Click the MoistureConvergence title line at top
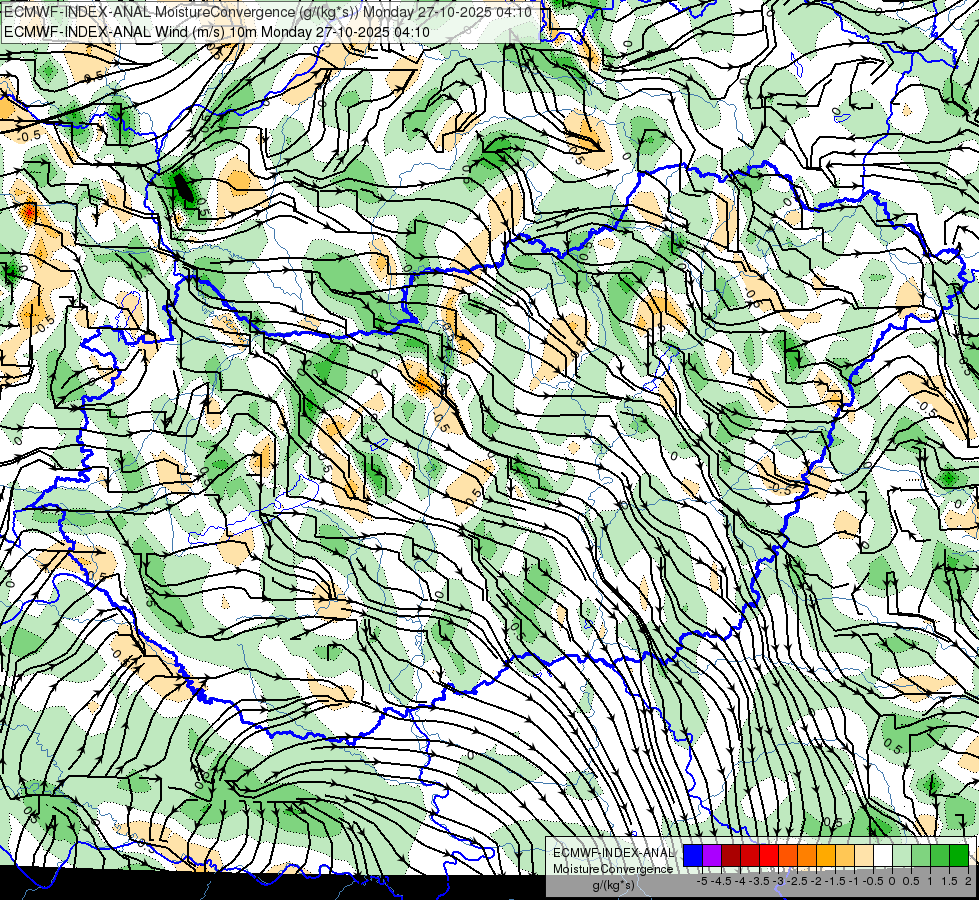This screenshot has height=900, width=979. (268, 12)
